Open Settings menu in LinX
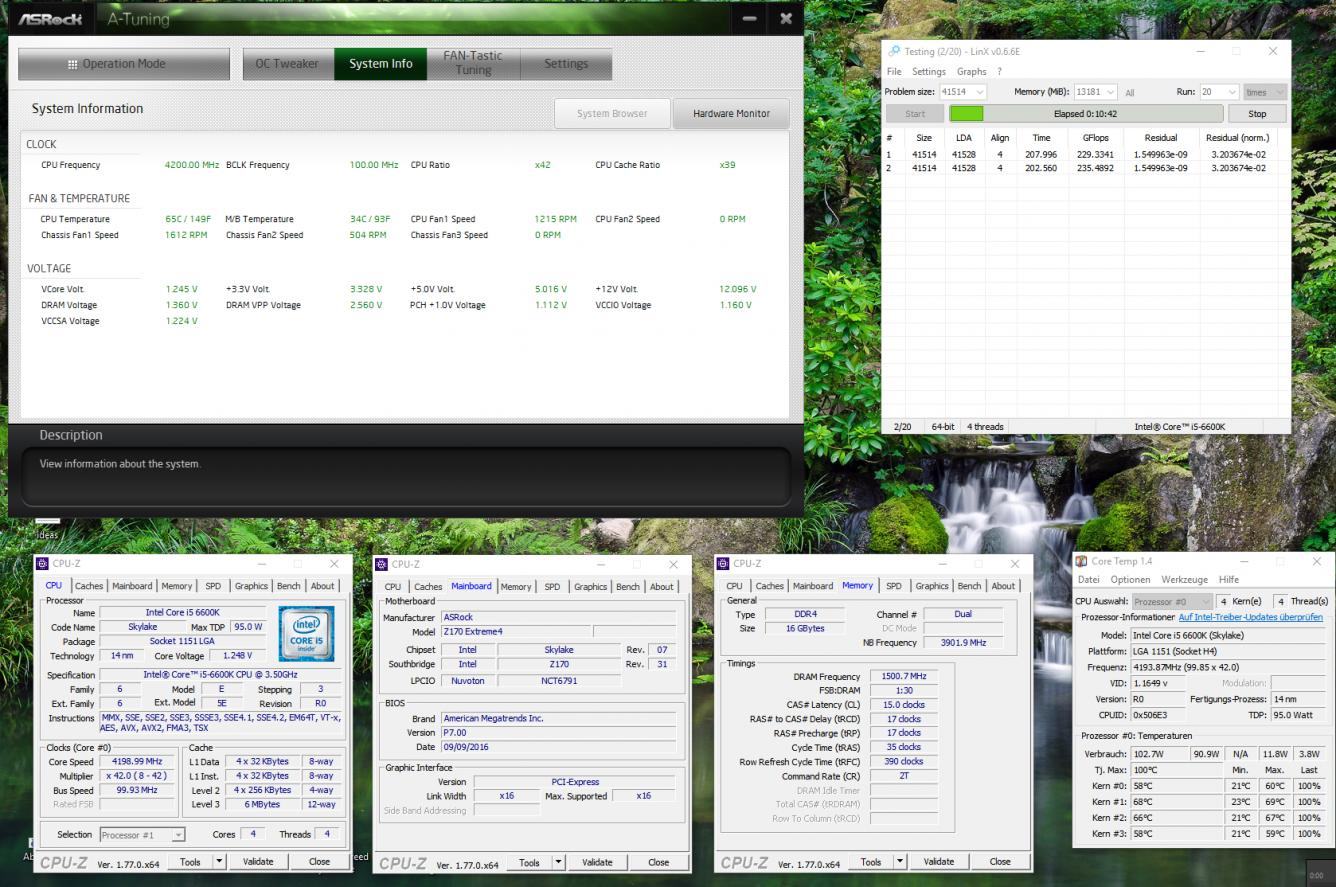The width and height of the screenshot is (1336, 887). click(x=928, y=71)
